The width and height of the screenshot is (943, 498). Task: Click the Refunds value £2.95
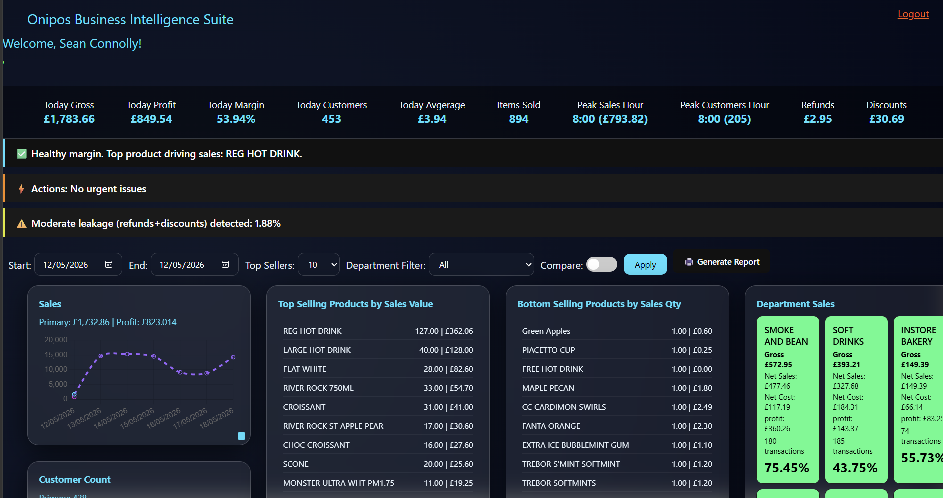pos(818,119)
